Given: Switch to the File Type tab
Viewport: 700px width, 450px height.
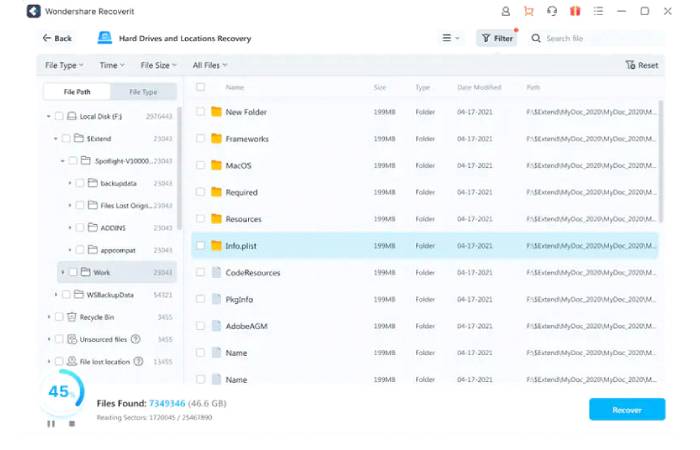Looking at the screenshot, I should (x=143, y=92).
